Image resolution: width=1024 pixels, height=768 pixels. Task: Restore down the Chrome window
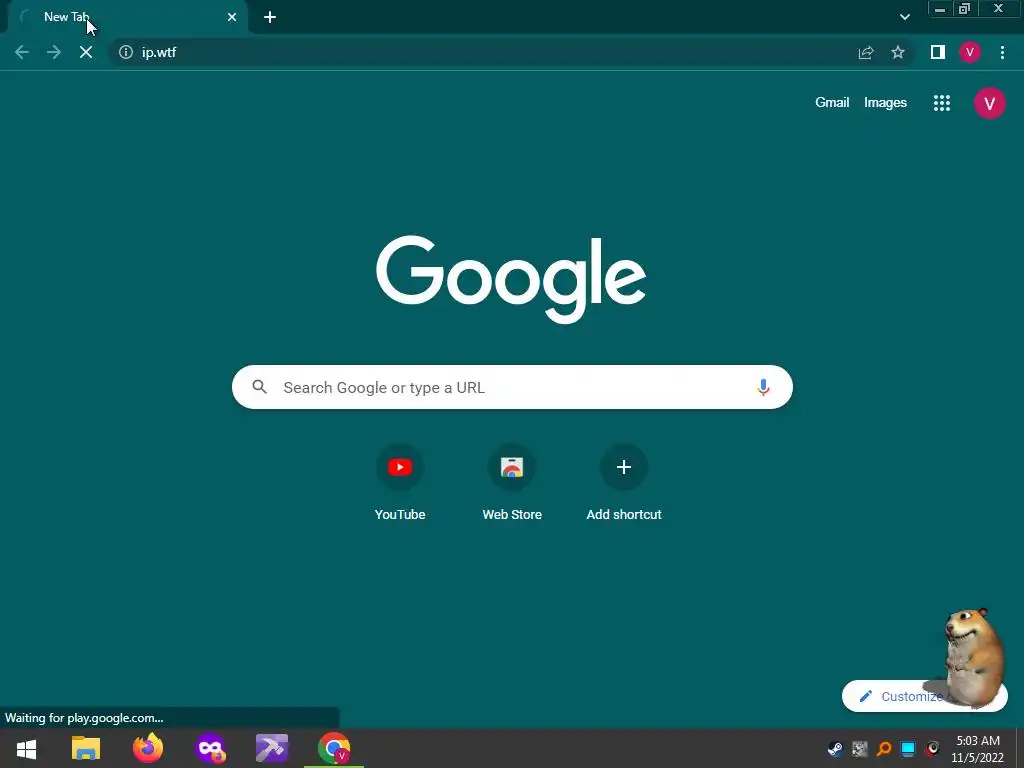tap(964, 9)
